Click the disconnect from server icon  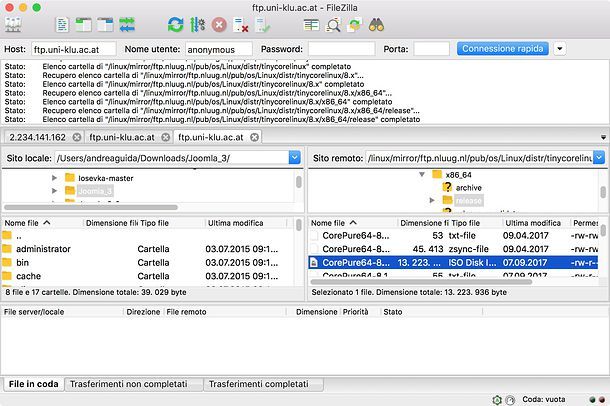click(240, 25)
